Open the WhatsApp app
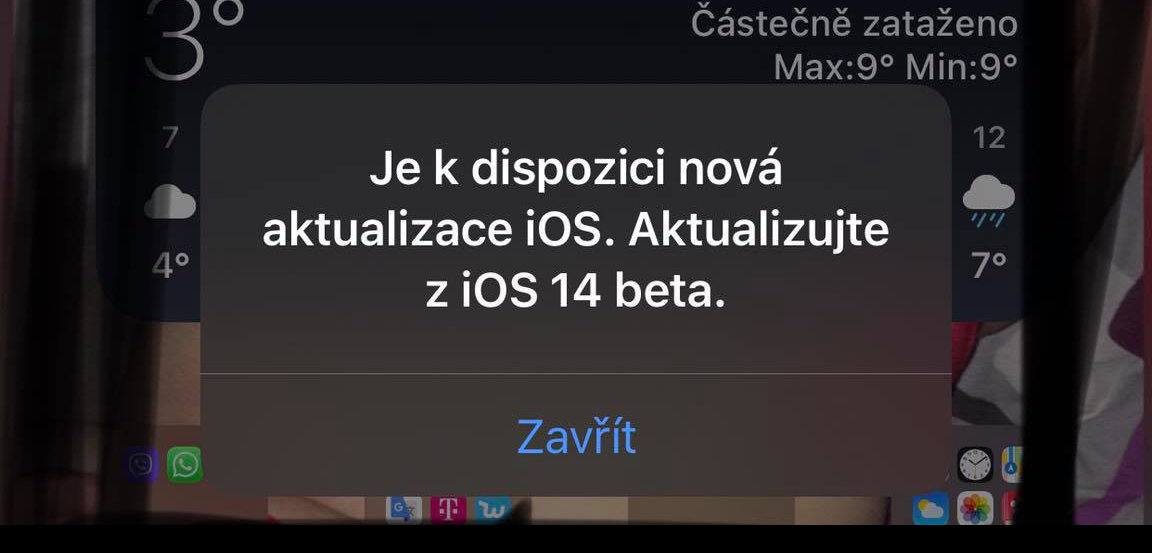 click(184, 464)
